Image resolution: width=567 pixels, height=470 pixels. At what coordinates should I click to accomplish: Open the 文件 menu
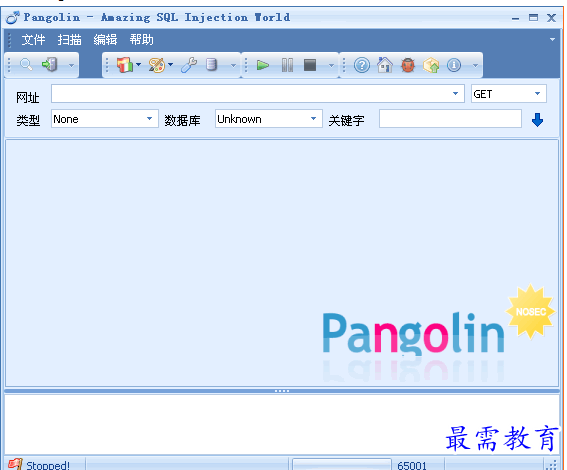pyautogui.click(x=33, y=40)
